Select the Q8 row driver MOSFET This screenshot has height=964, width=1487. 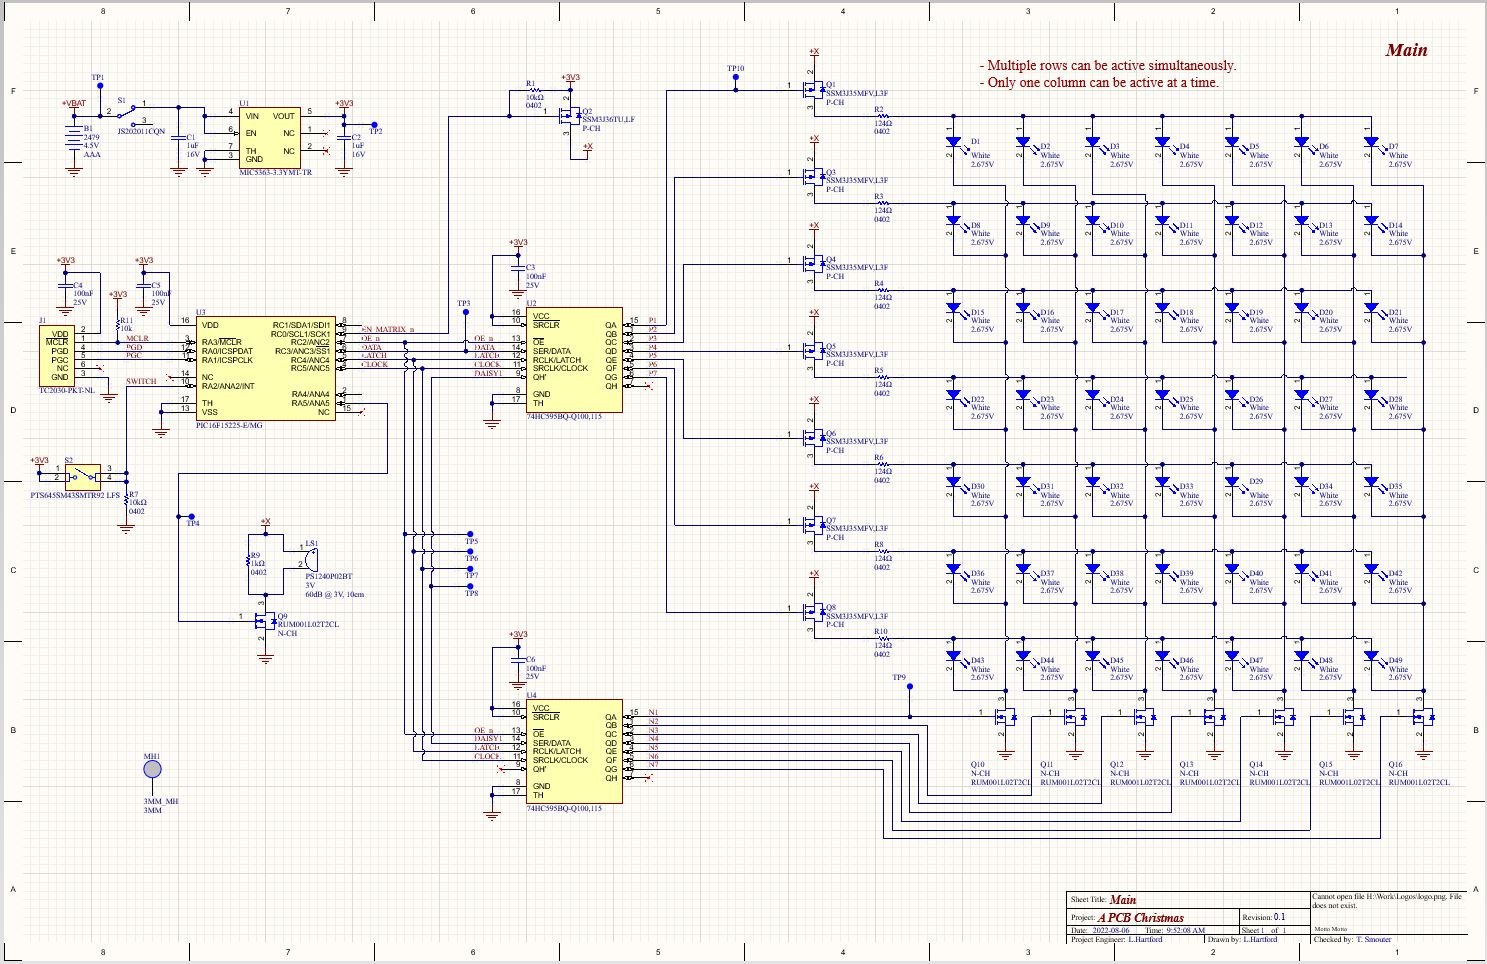point(812,611)
